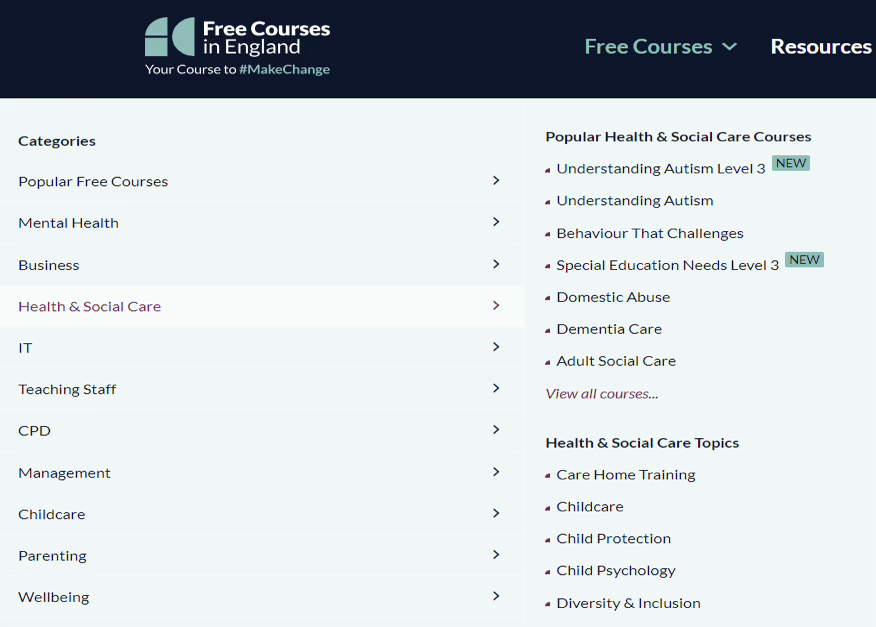Click the Management row chevron icon

click(496, 472)
